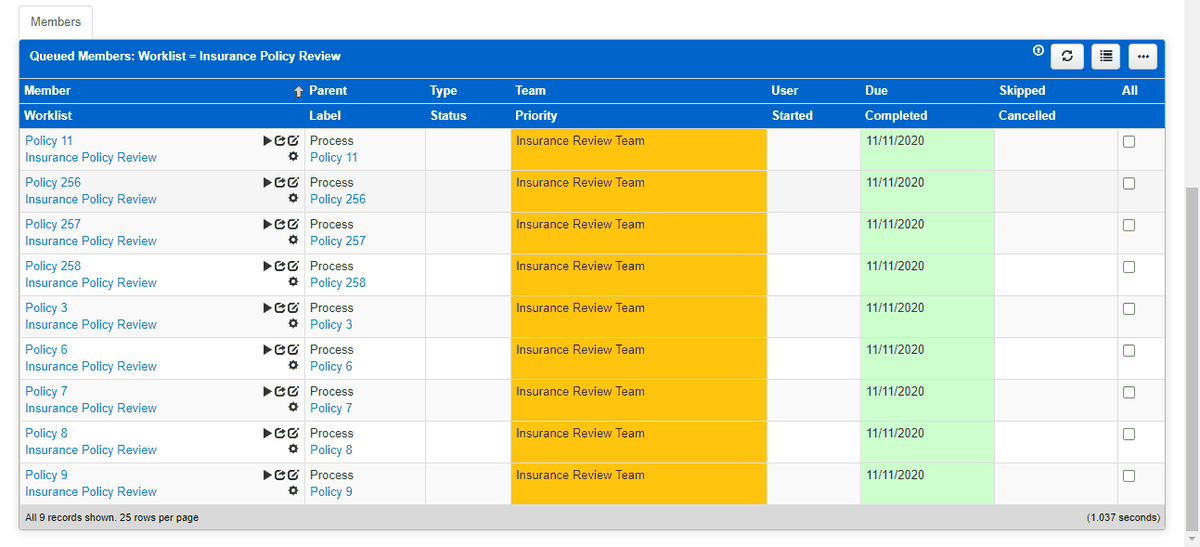
Task: Click the play icon for Policy 7
Action: click(267, 392)
